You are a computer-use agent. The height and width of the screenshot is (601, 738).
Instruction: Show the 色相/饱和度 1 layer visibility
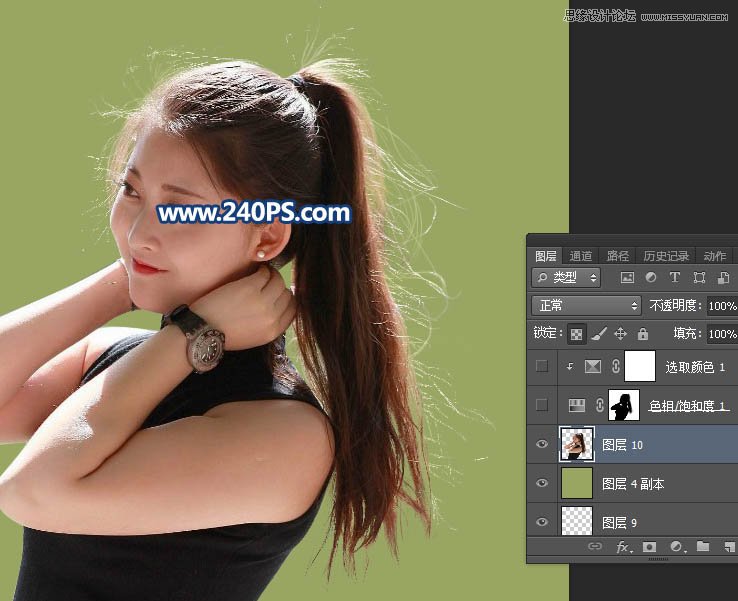542,405
